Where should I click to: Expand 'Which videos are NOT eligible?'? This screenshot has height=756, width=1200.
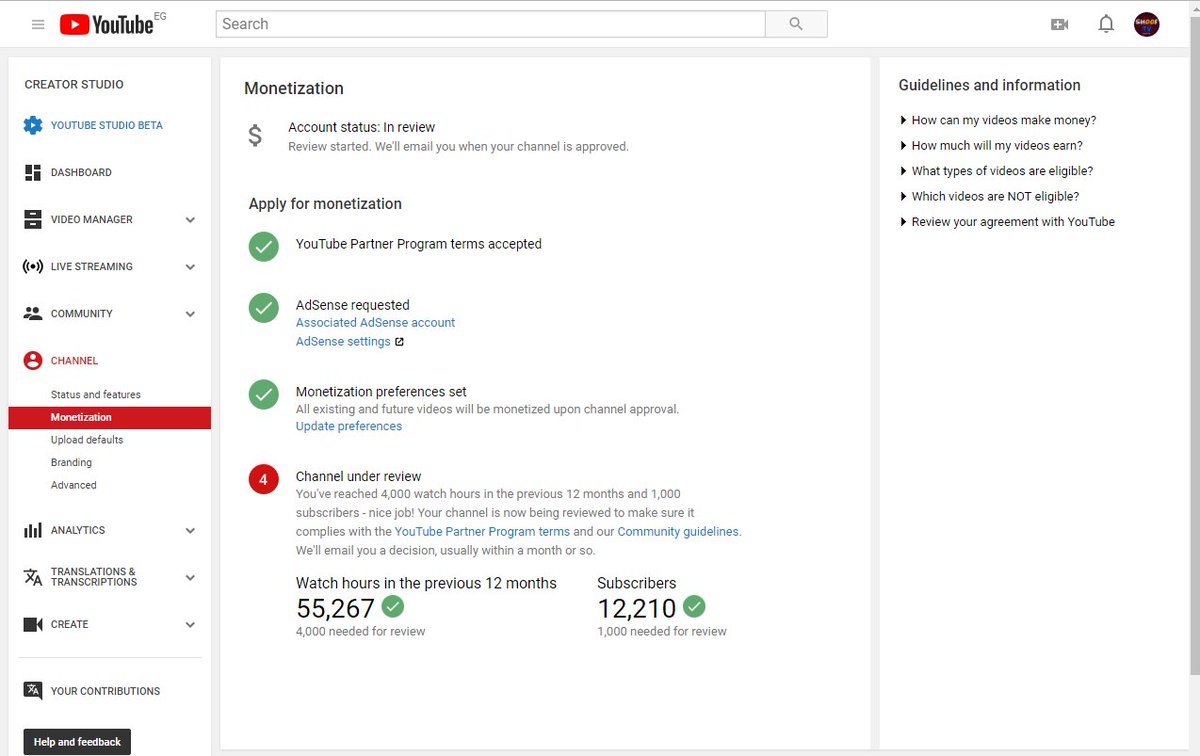(x=989, y=197)
